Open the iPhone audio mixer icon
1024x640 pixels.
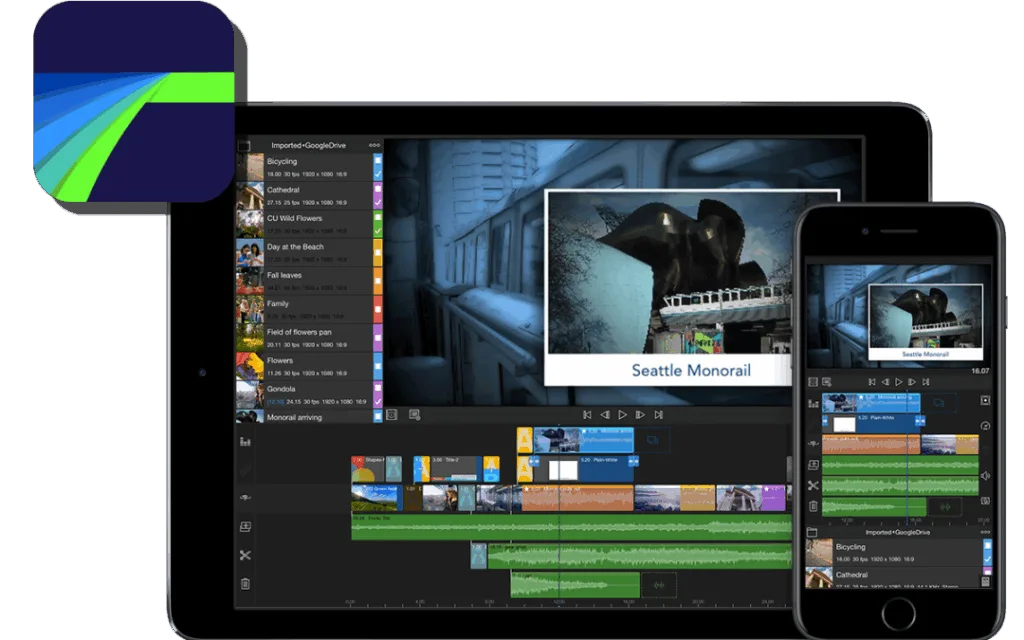click(813, 404)
